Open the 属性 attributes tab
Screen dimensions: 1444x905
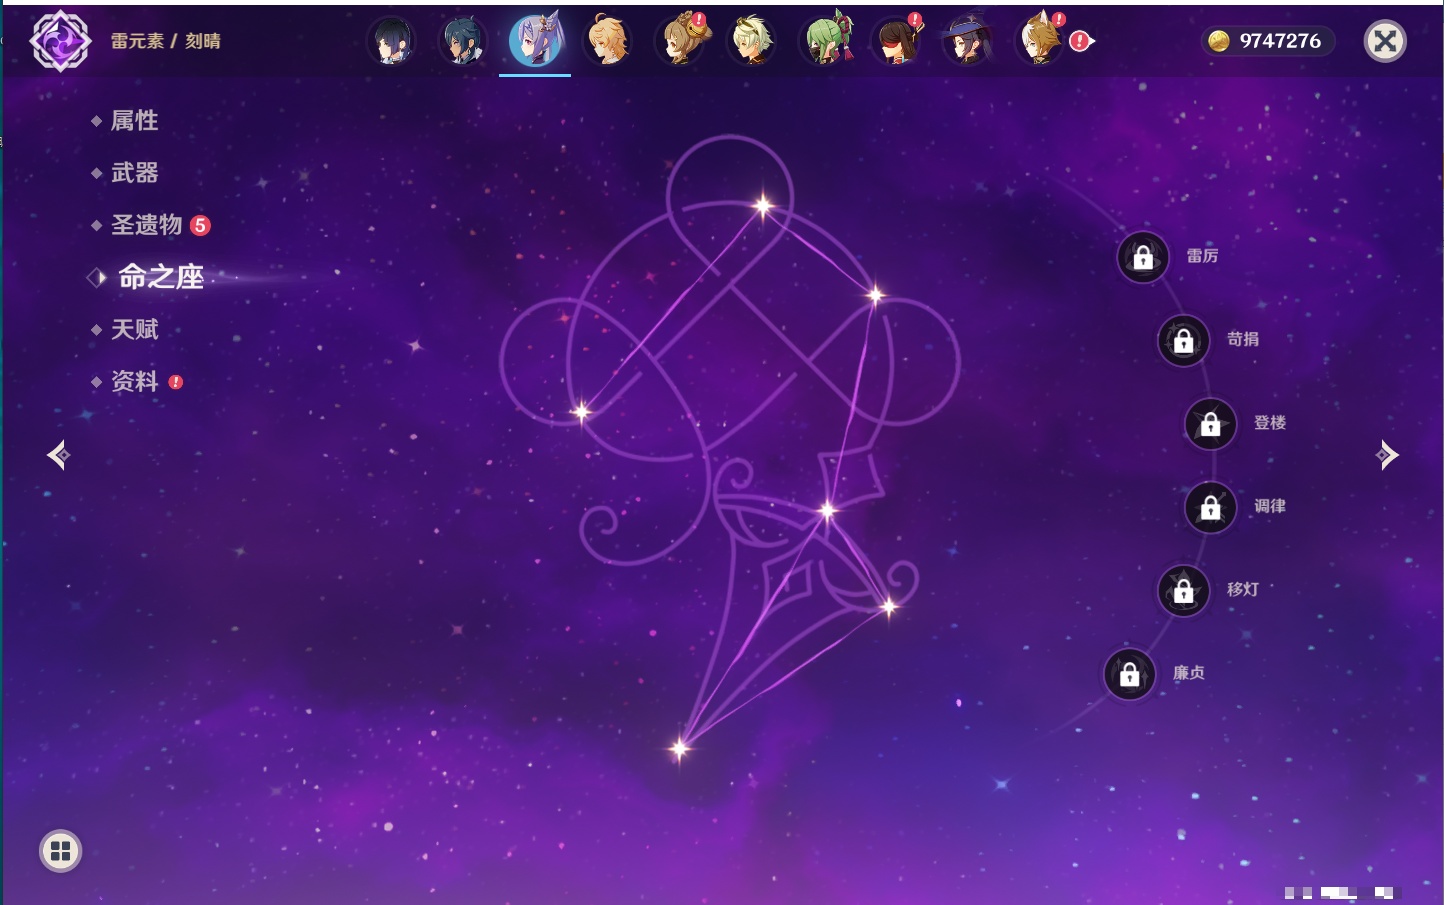(x=134, y=121)
